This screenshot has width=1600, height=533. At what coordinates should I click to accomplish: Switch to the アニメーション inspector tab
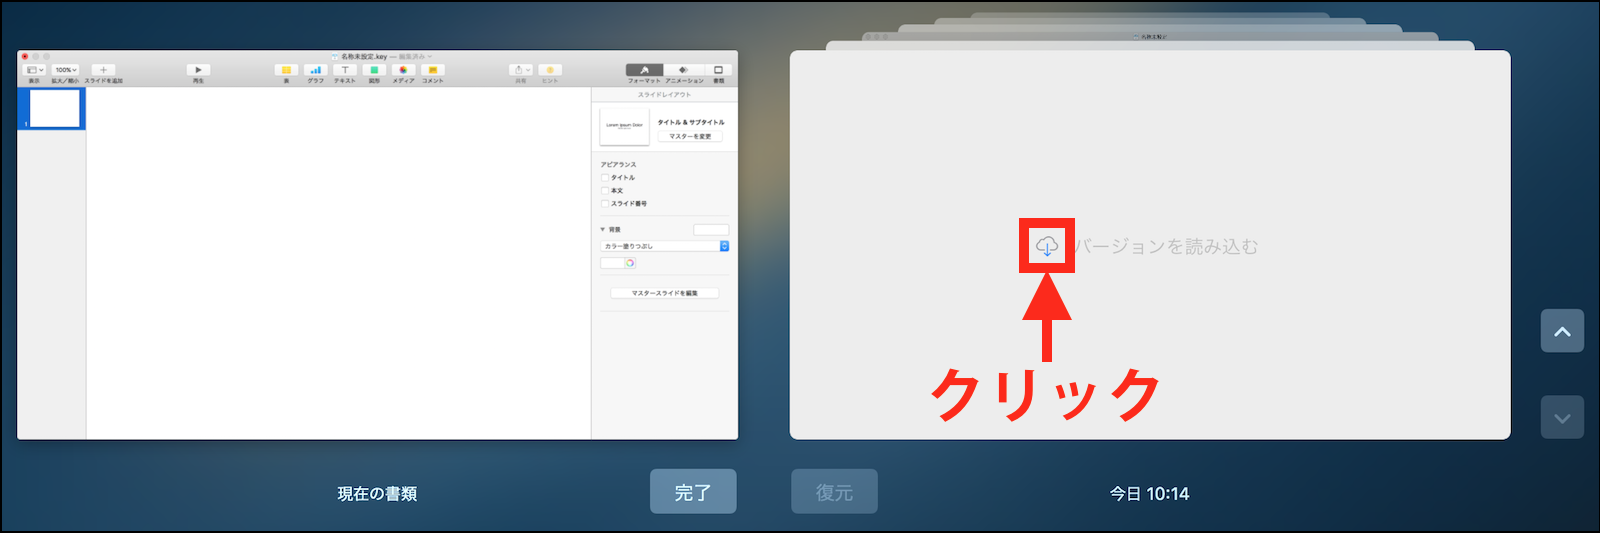(684, 70)
